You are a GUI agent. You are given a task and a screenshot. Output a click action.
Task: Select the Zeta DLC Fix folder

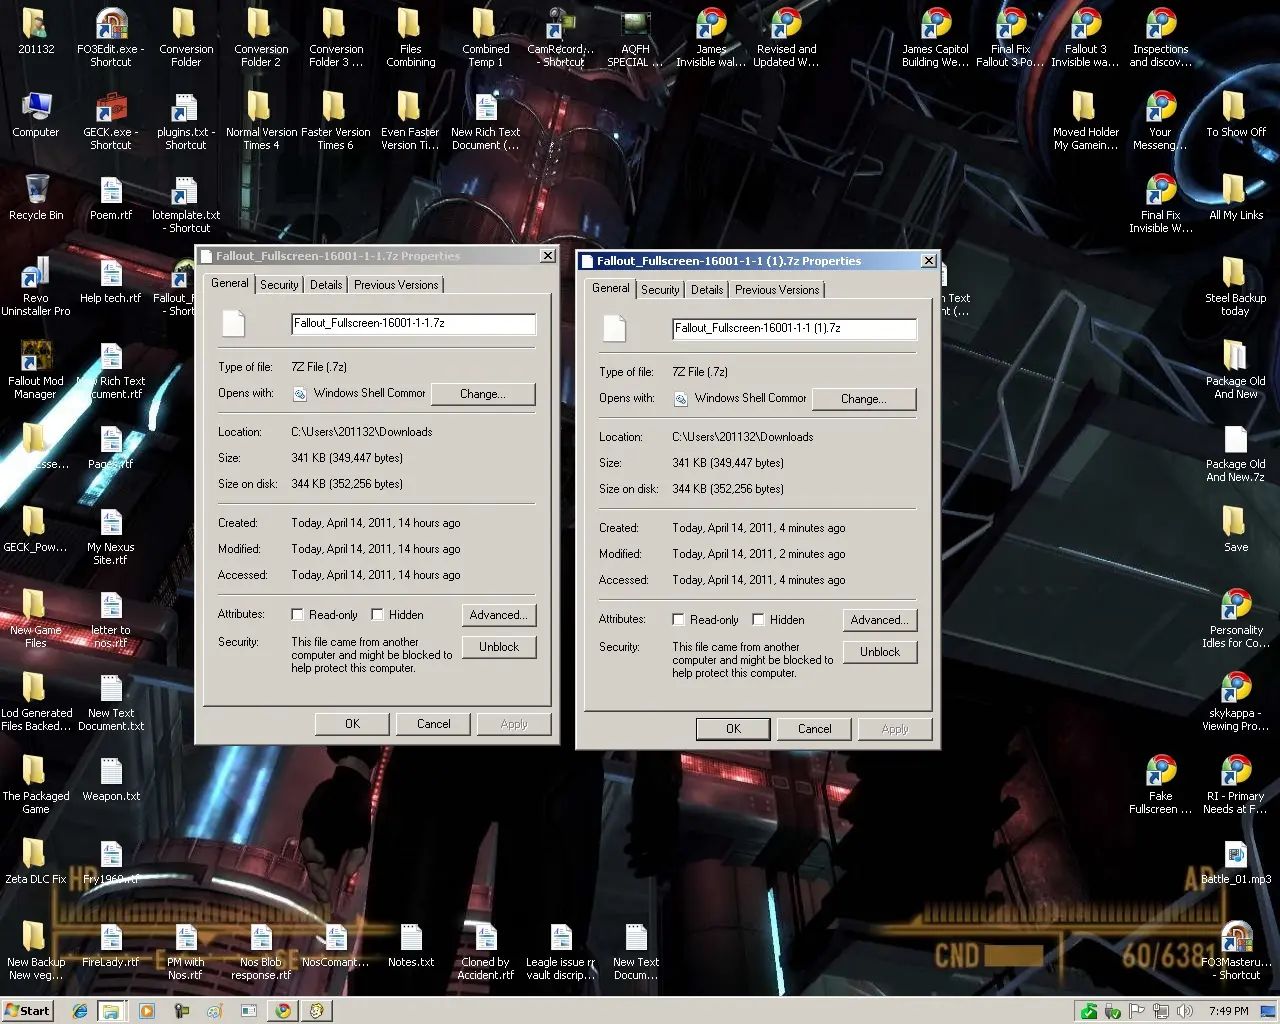pyautogui.click(x=36, y=855)
